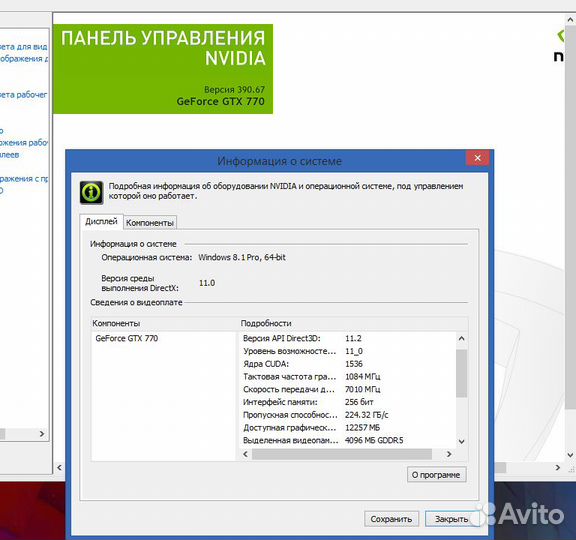This screenshot has height=540, width=576.
Task: Select the Ядра CUDA row
Action: (348, 364)
